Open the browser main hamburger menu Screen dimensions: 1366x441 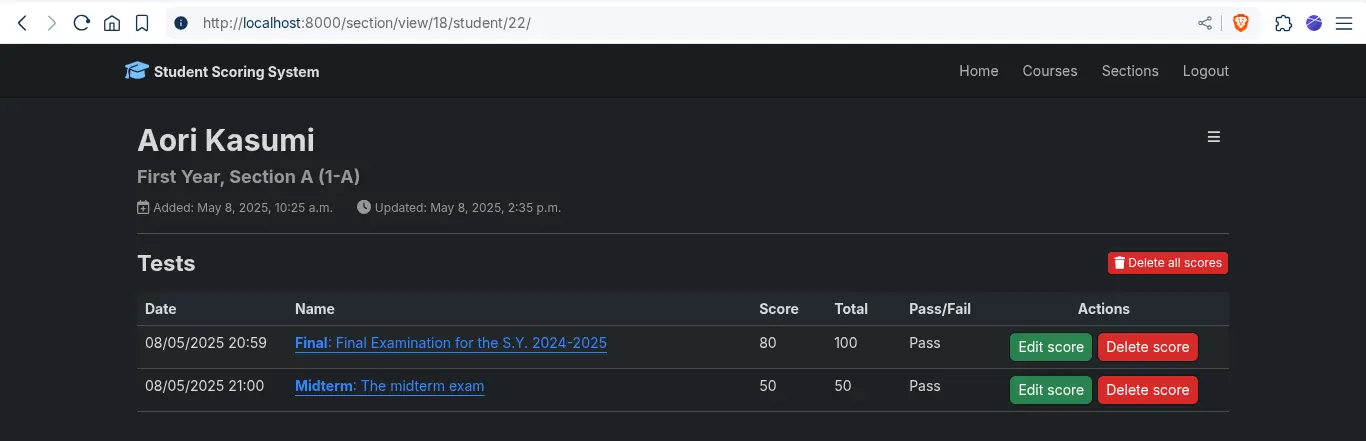[x=1344, y=22]
